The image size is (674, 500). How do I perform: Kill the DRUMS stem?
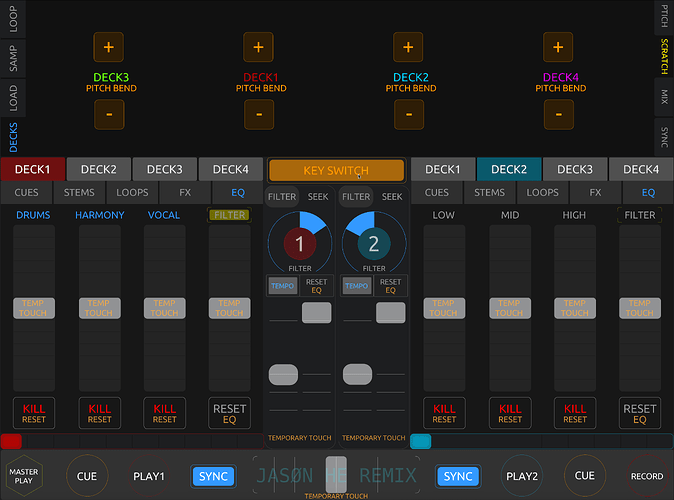coord(33,413)
